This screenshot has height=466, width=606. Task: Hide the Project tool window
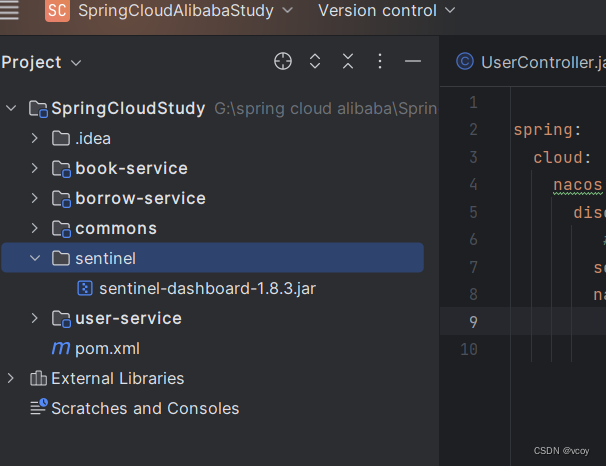coord(412,62)
